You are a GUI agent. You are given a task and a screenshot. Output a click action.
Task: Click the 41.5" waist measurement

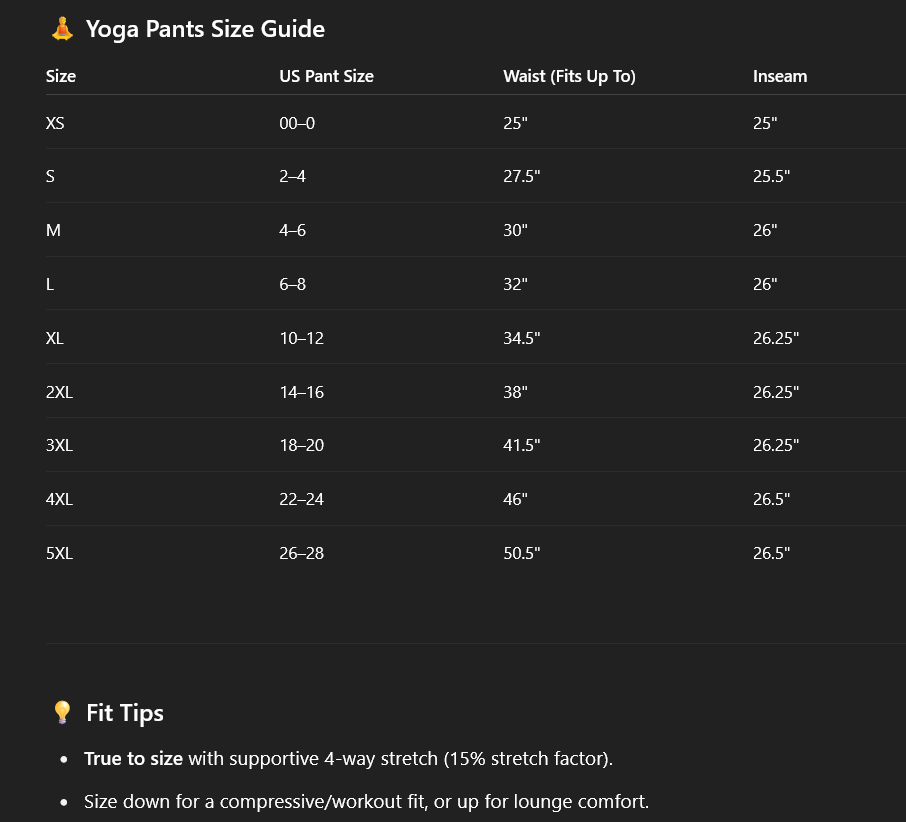(521, 446)
